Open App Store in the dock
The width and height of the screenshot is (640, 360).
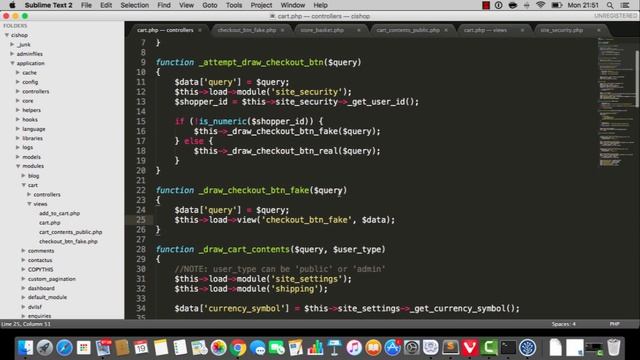click(392, 348)
